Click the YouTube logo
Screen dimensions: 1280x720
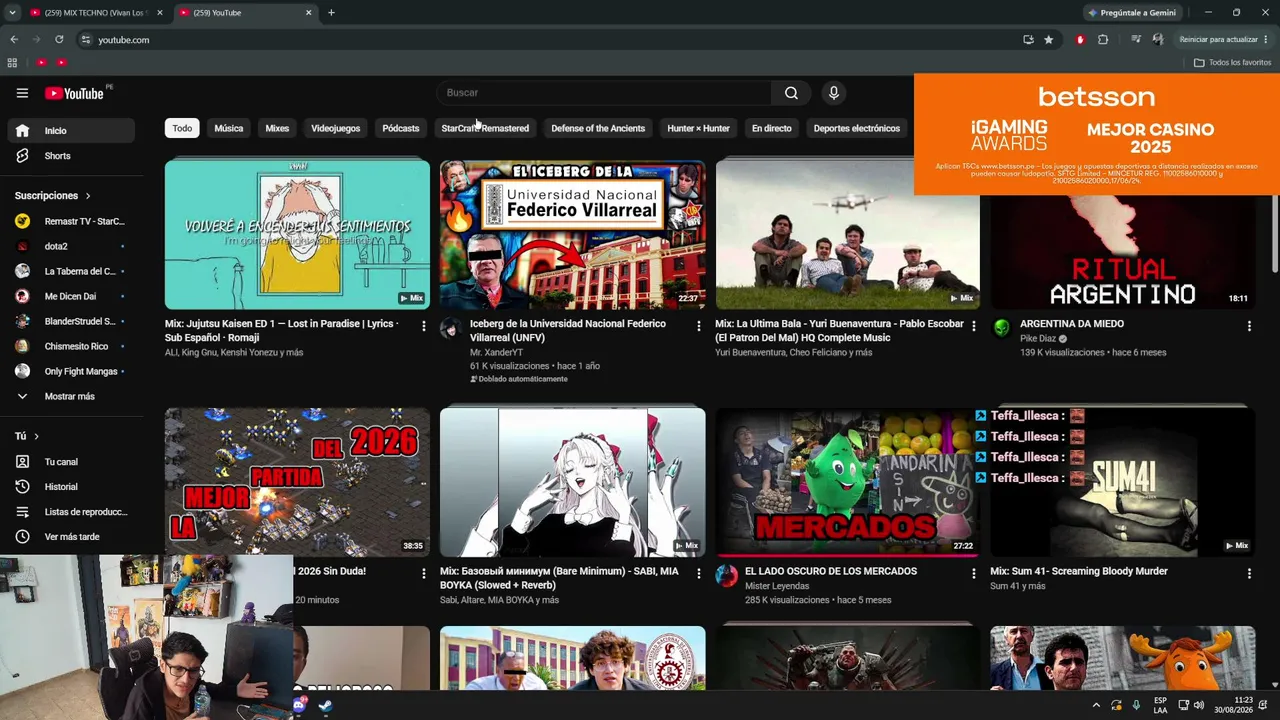pyautogui.click(x=76, y=93)
